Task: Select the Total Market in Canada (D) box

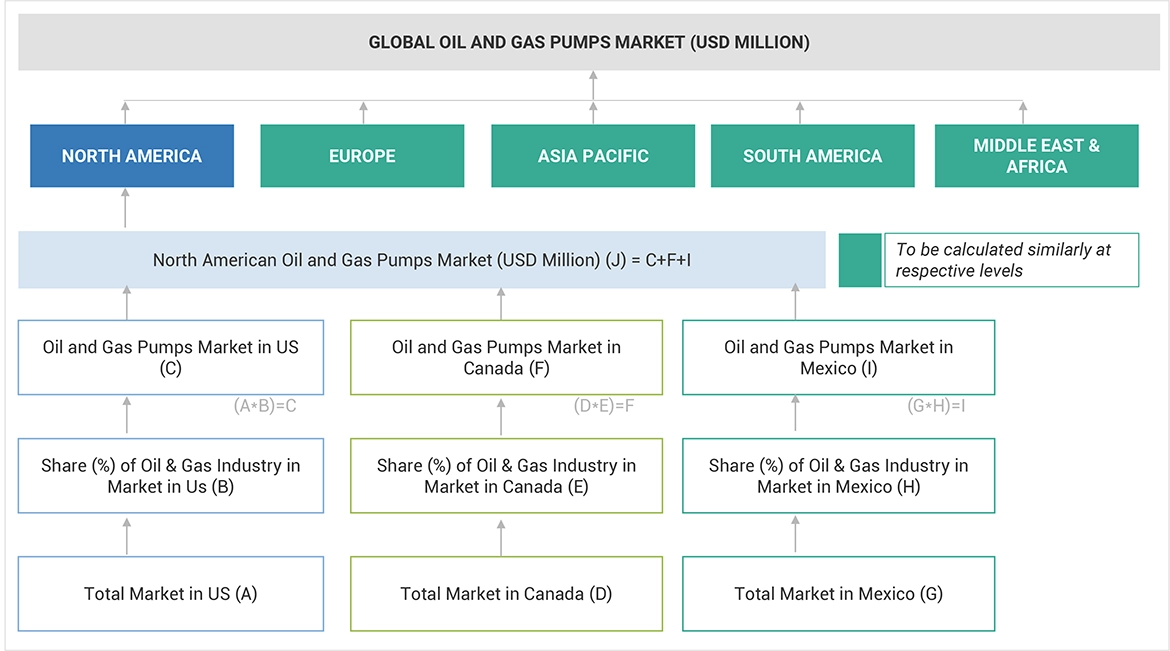Action: click(x=506, y=594)
